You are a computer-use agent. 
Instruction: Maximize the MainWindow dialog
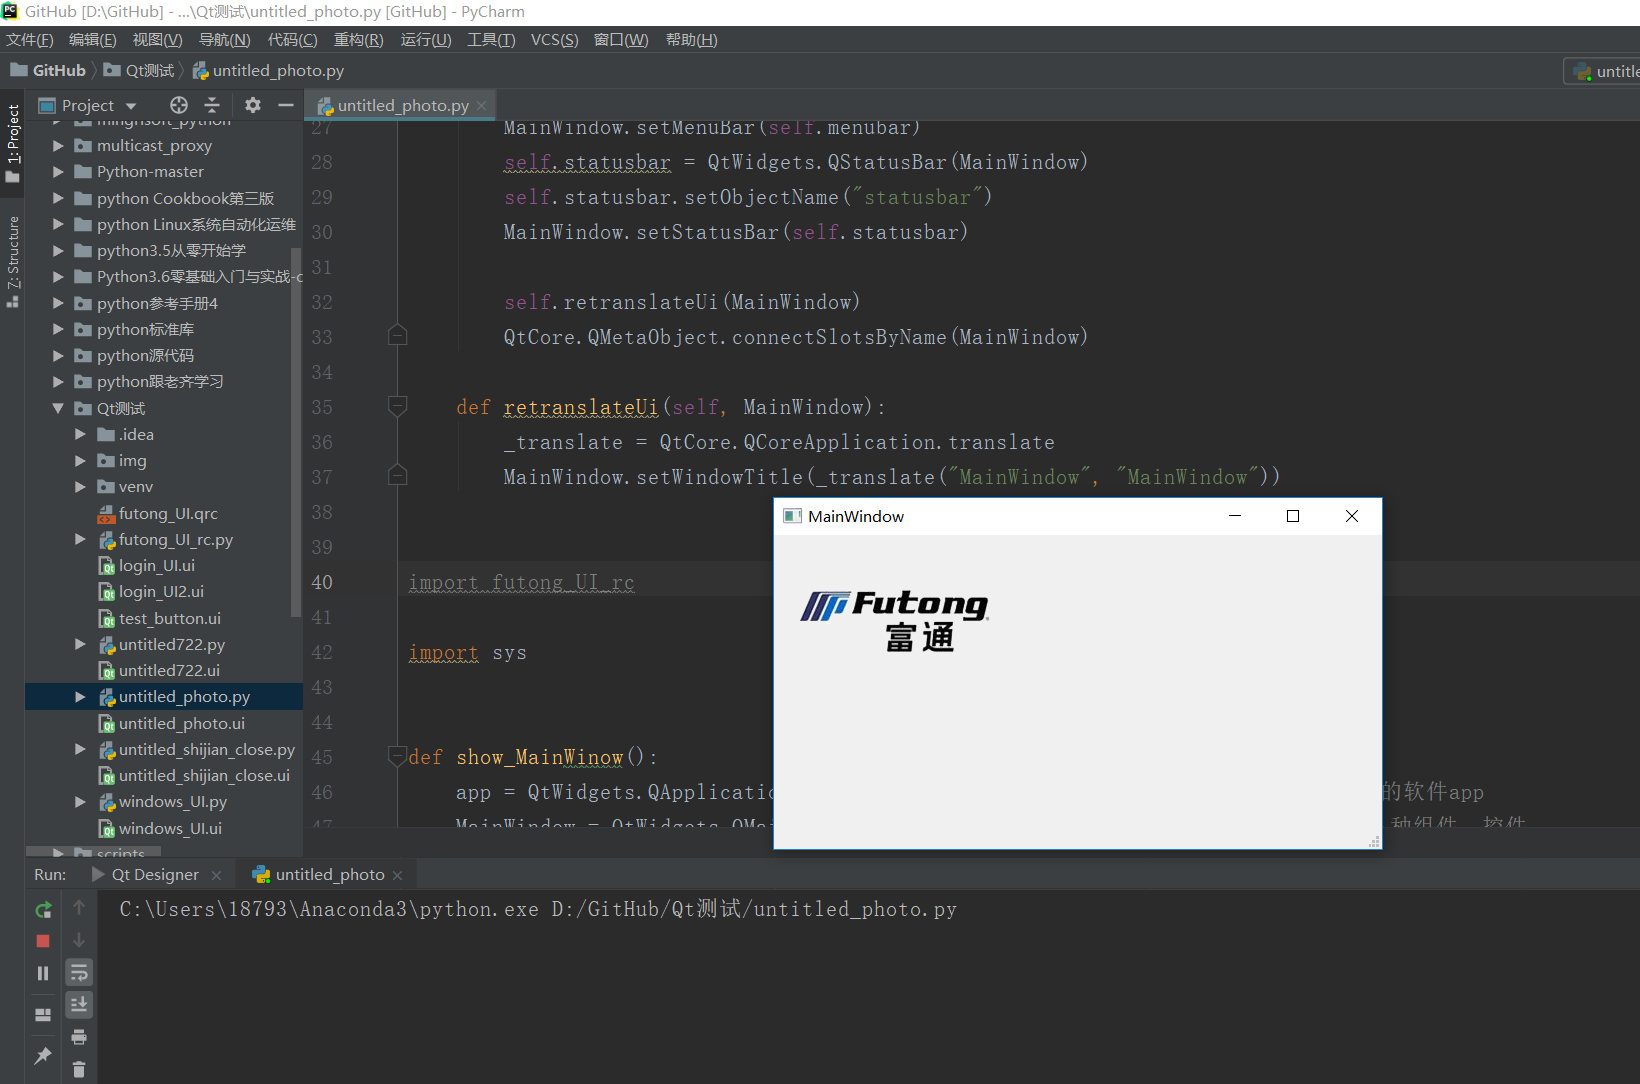[1293, 516]
